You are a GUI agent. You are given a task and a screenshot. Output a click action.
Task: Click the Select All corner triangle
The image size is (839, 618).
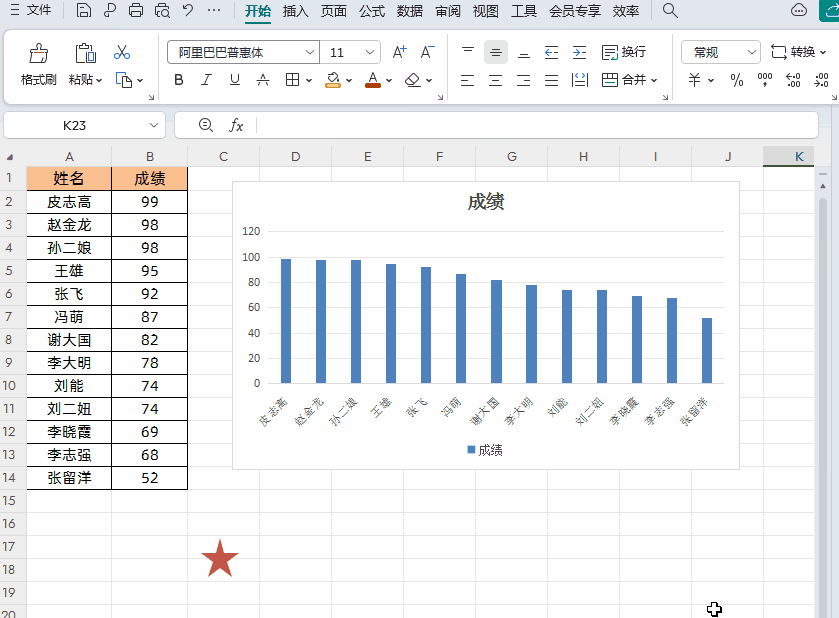[10, 157]
